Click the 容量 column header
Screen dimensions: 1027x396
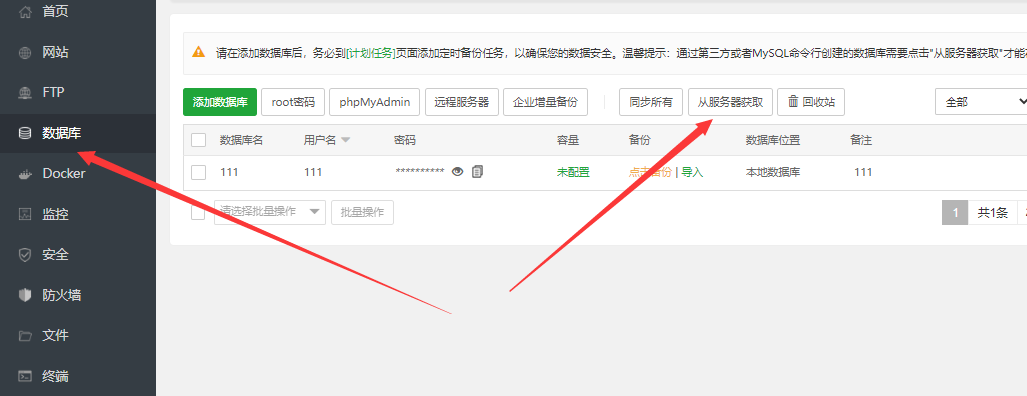pyautogui.click(x=568, y=140)
